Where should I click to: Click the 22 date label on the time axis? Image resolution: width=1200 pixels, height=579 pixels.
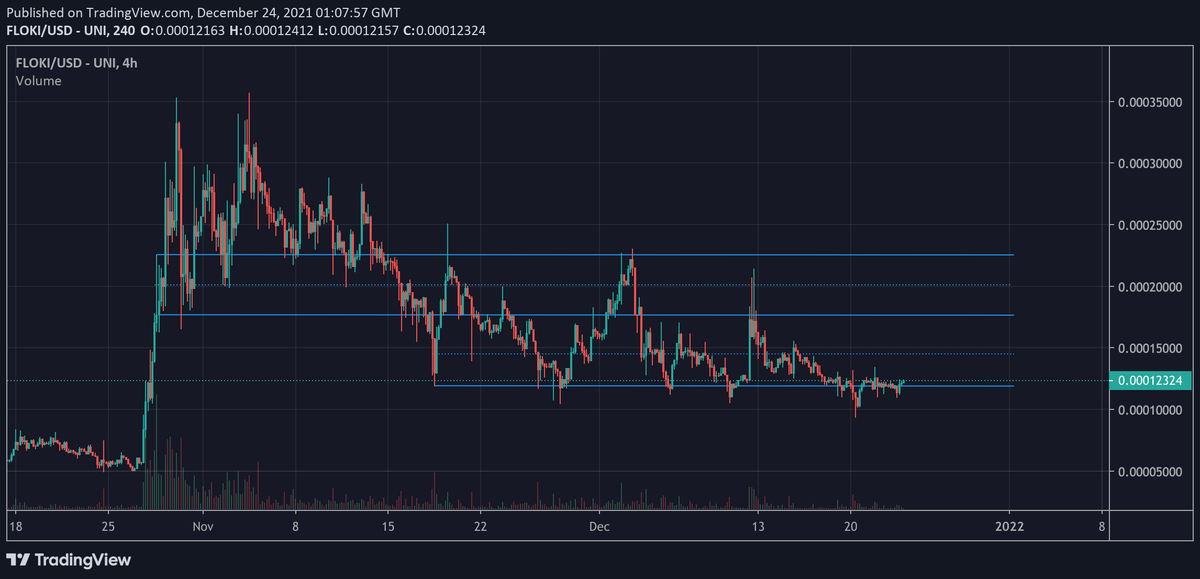(x=481, y=525)
